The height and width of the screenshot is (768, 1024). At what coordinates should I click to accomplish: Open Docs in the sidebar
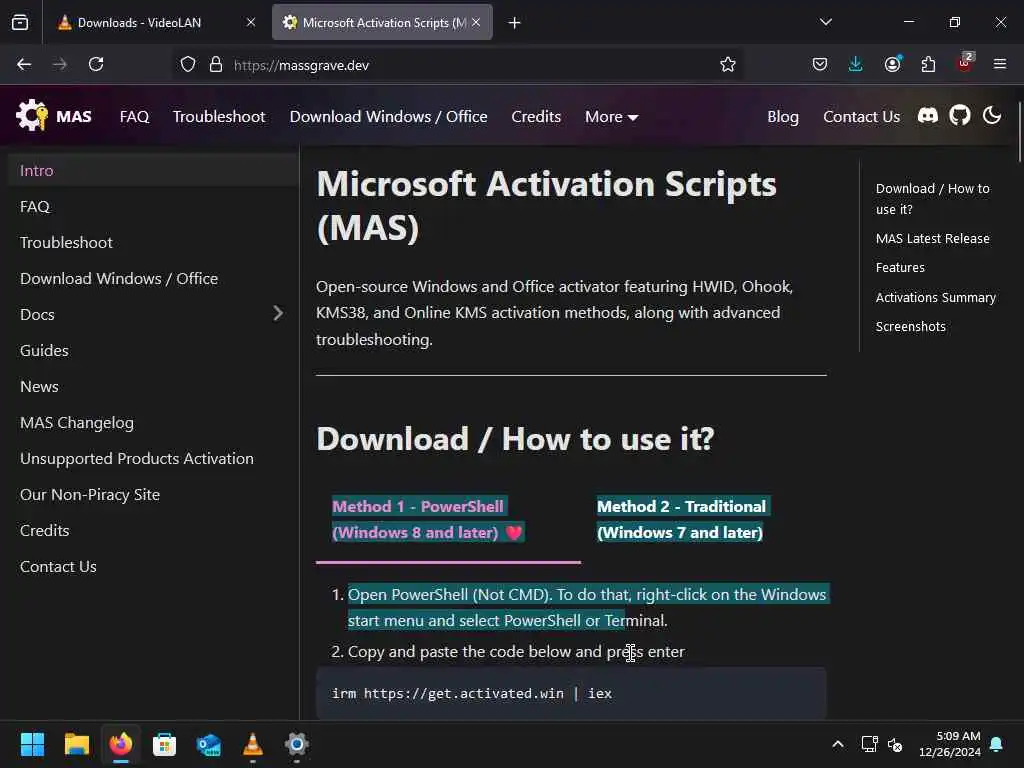pyautogui.click(x=37, y=314)
